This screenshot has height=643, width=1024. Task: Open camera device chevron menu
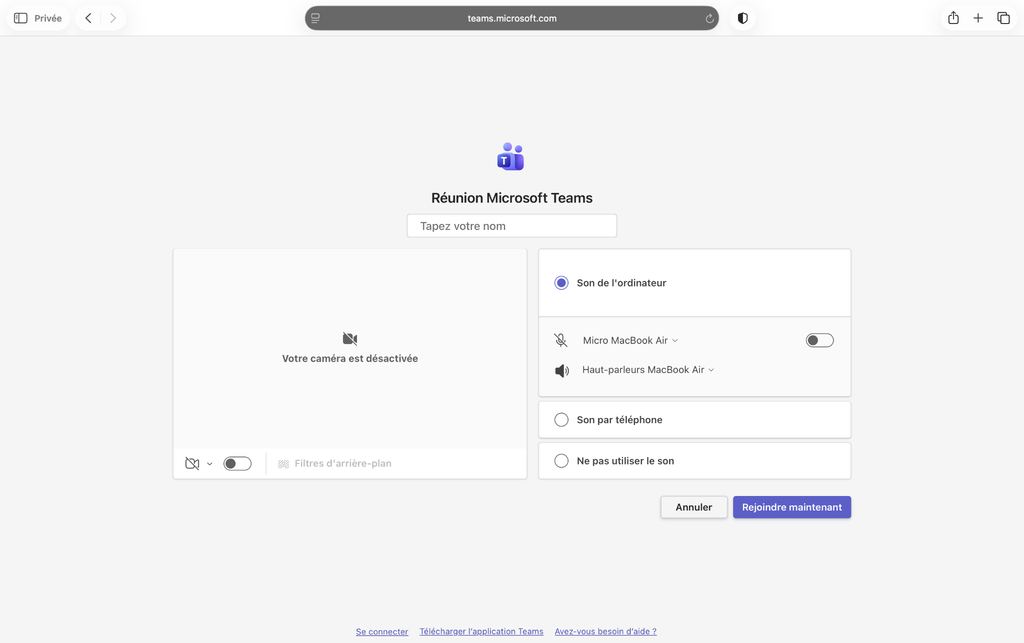(x=210, y=464)
